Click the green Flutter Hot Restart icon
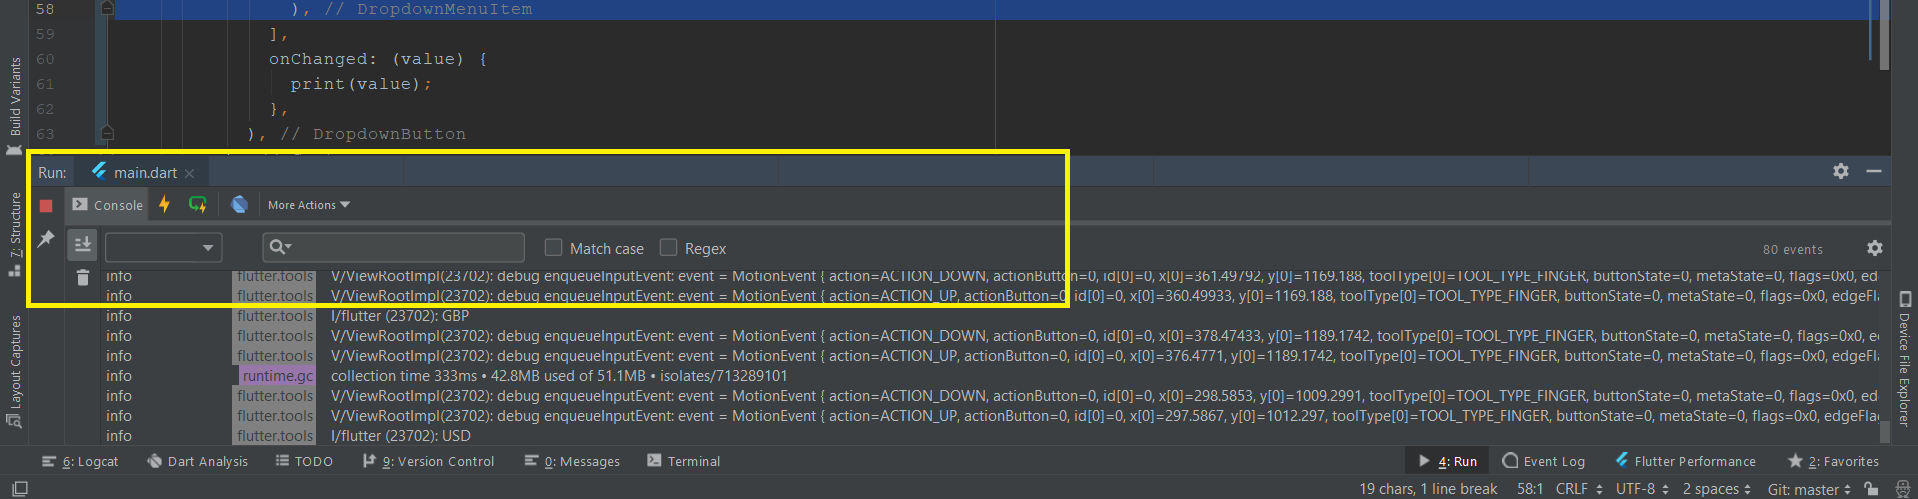Screen dimensions: 1918x499 click(197, 204)
